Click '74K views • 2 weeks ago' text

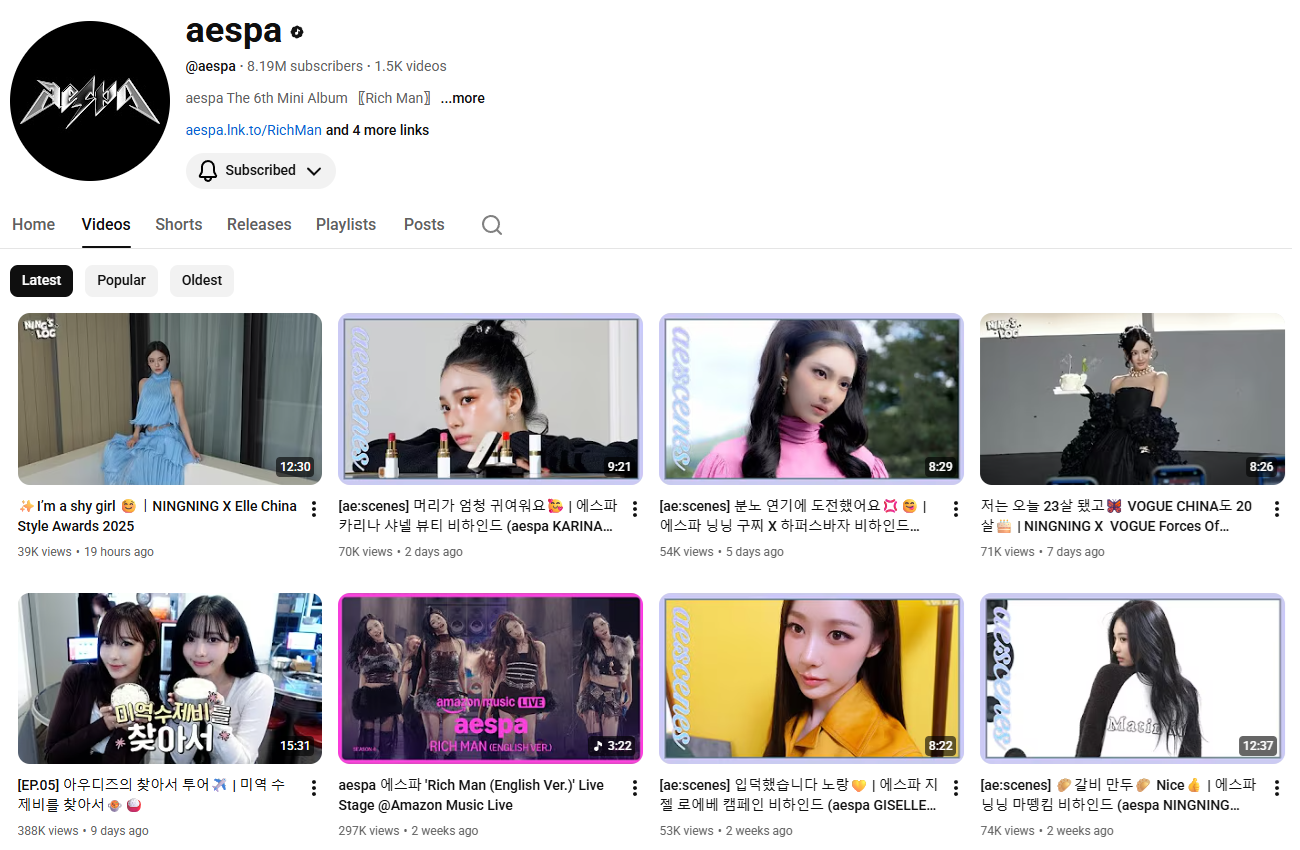point(1047,831)
